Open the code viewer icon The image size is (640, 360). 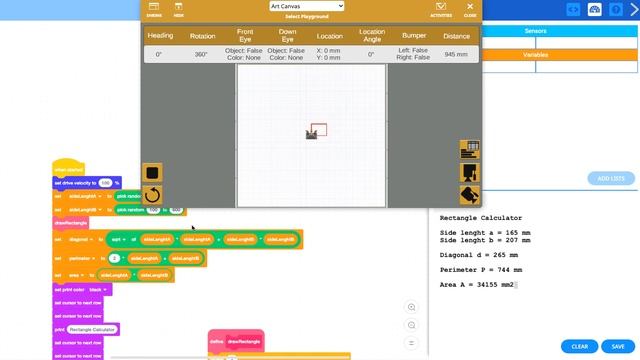(573, 9)
